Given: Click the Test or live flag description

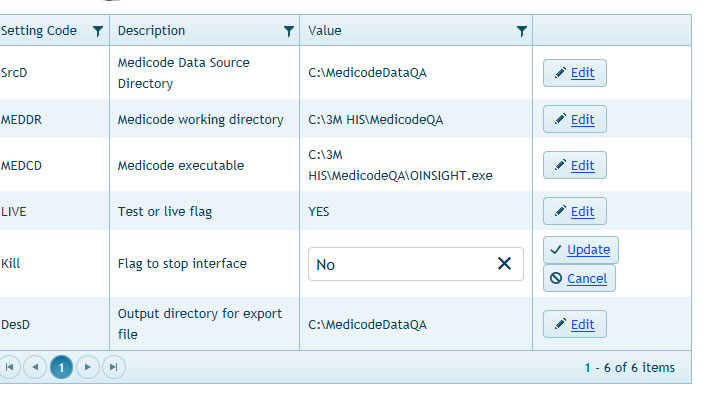Looking at the screenshot, I should pyautogui.click(x=165, y=212).
